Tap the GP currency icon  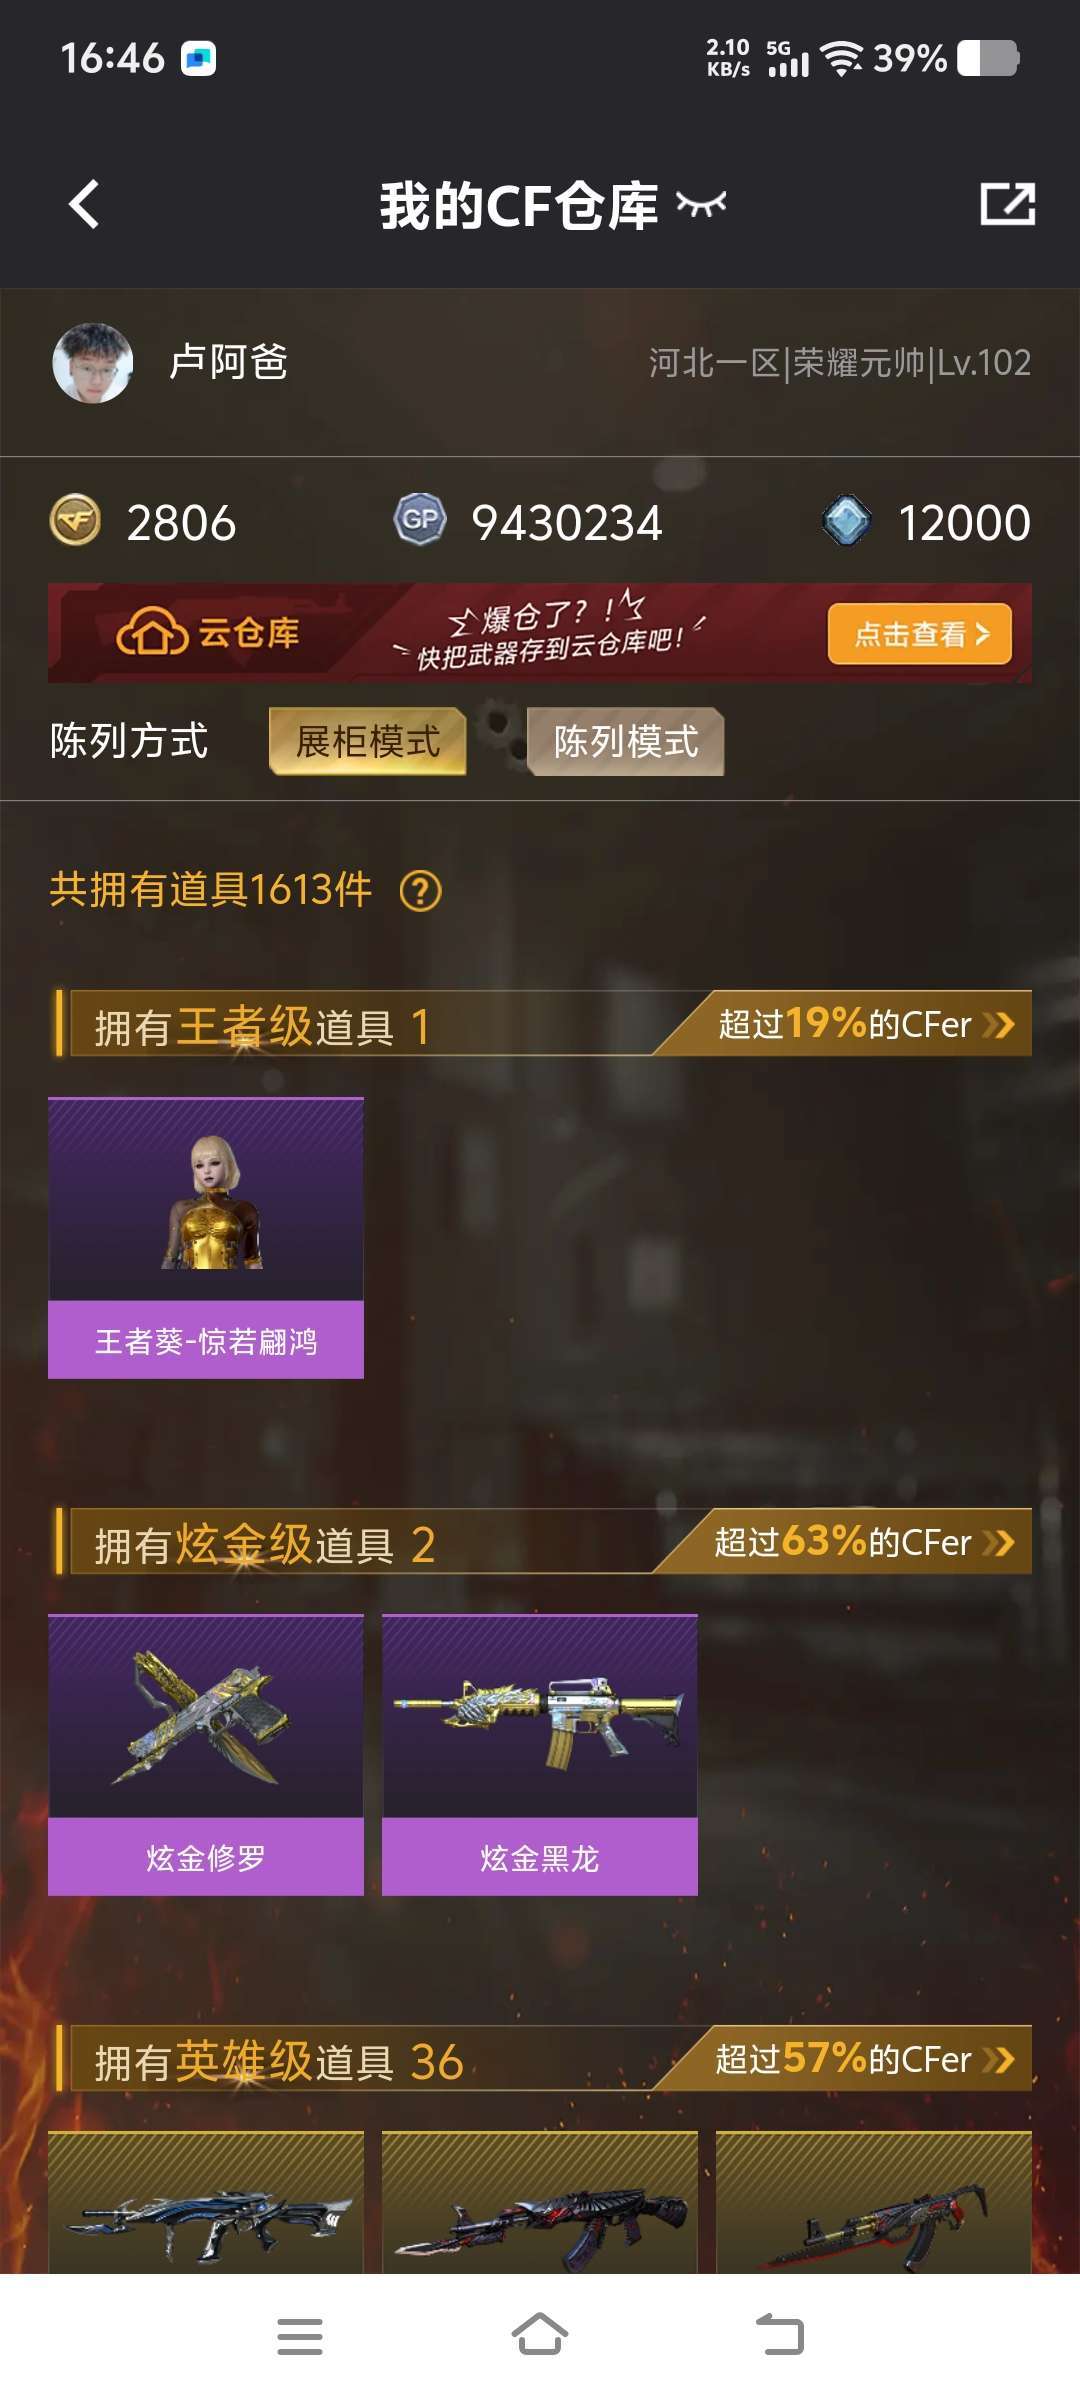[420, 520]
